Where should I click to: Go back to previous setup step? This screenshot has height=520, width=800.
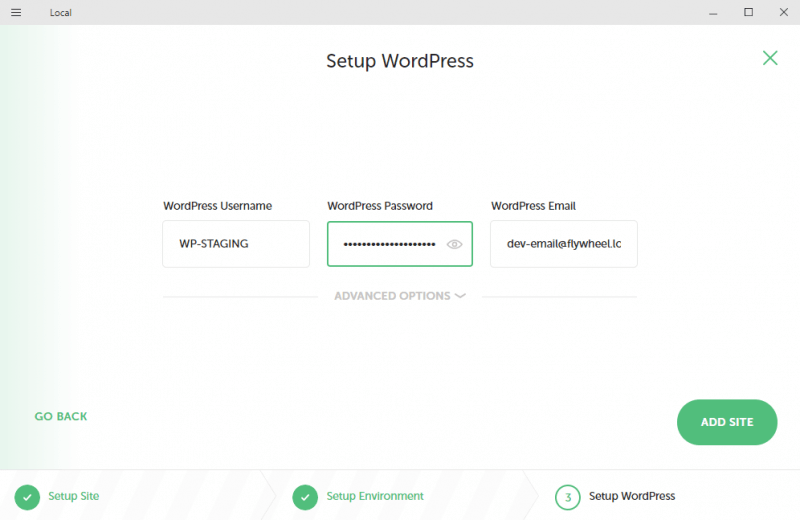coord(61,416)
